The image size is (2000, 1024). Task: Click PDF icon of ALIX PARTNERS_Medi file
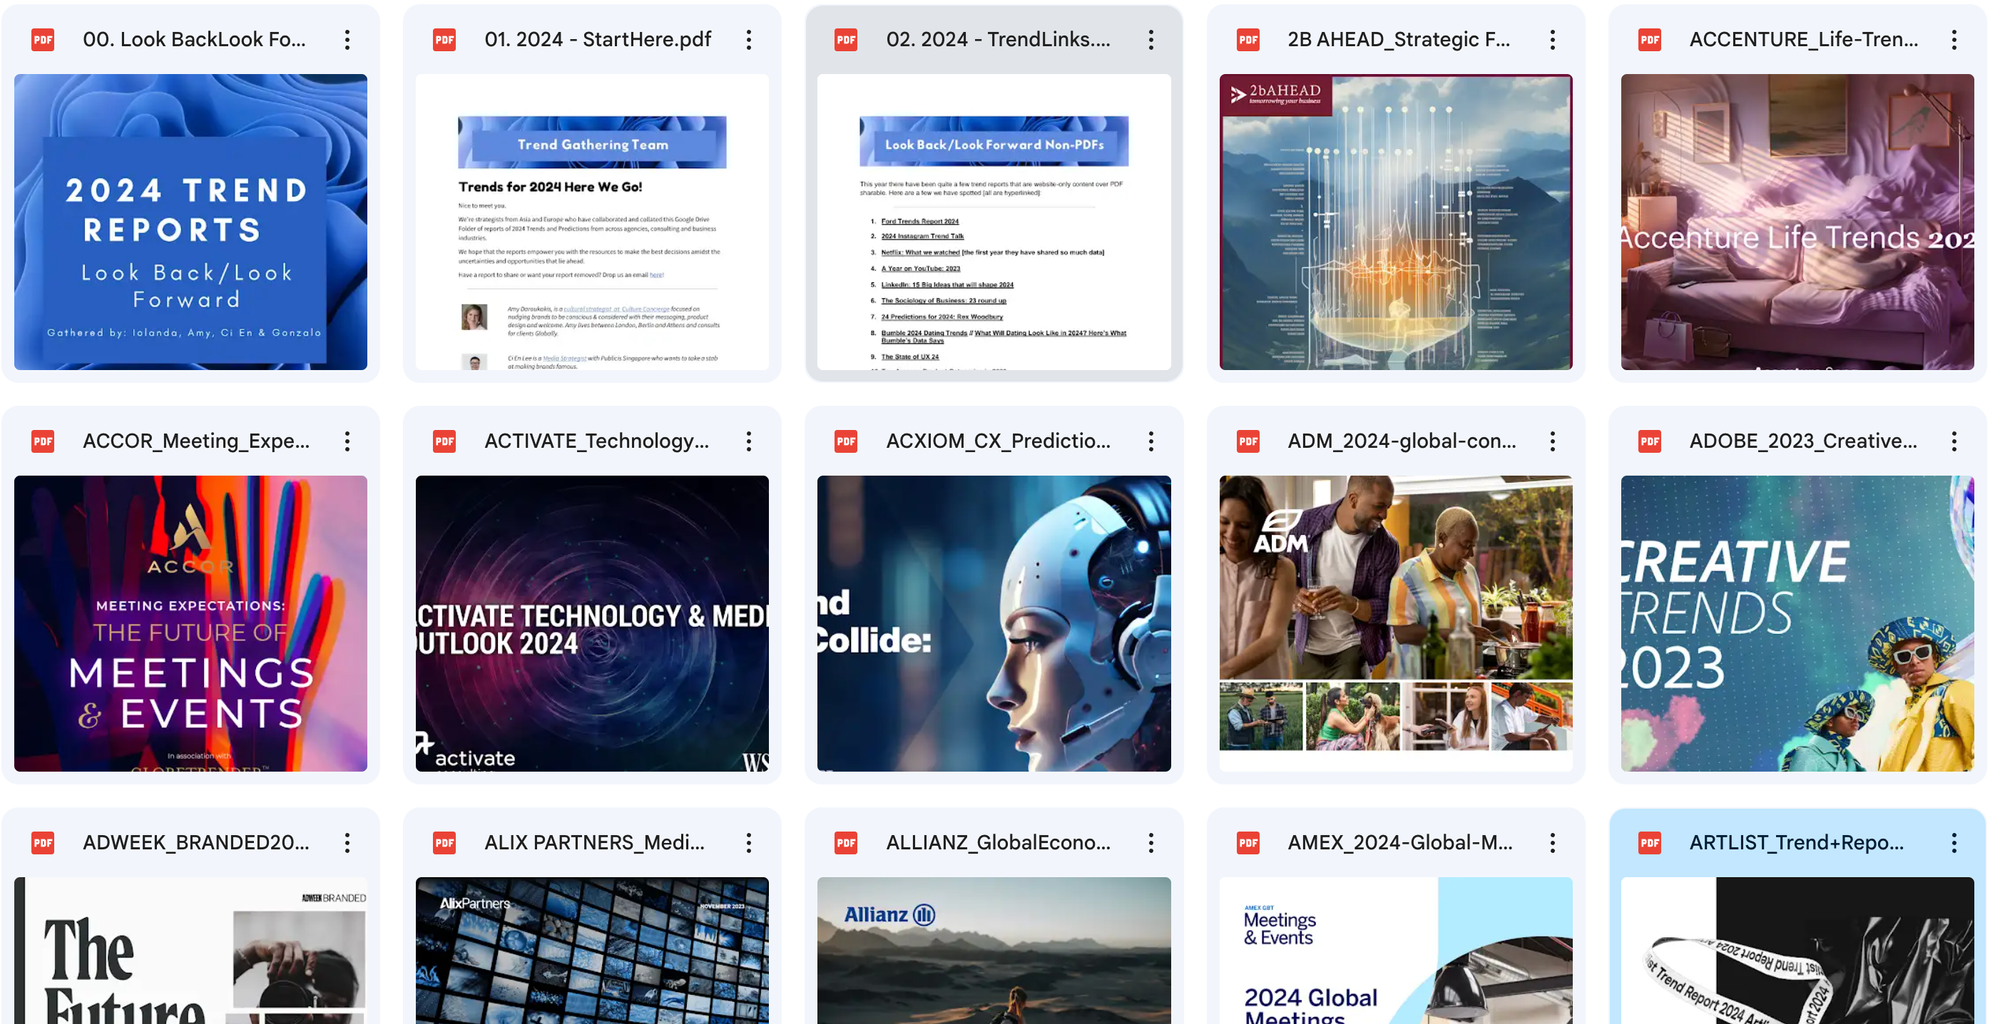point(445,843)
